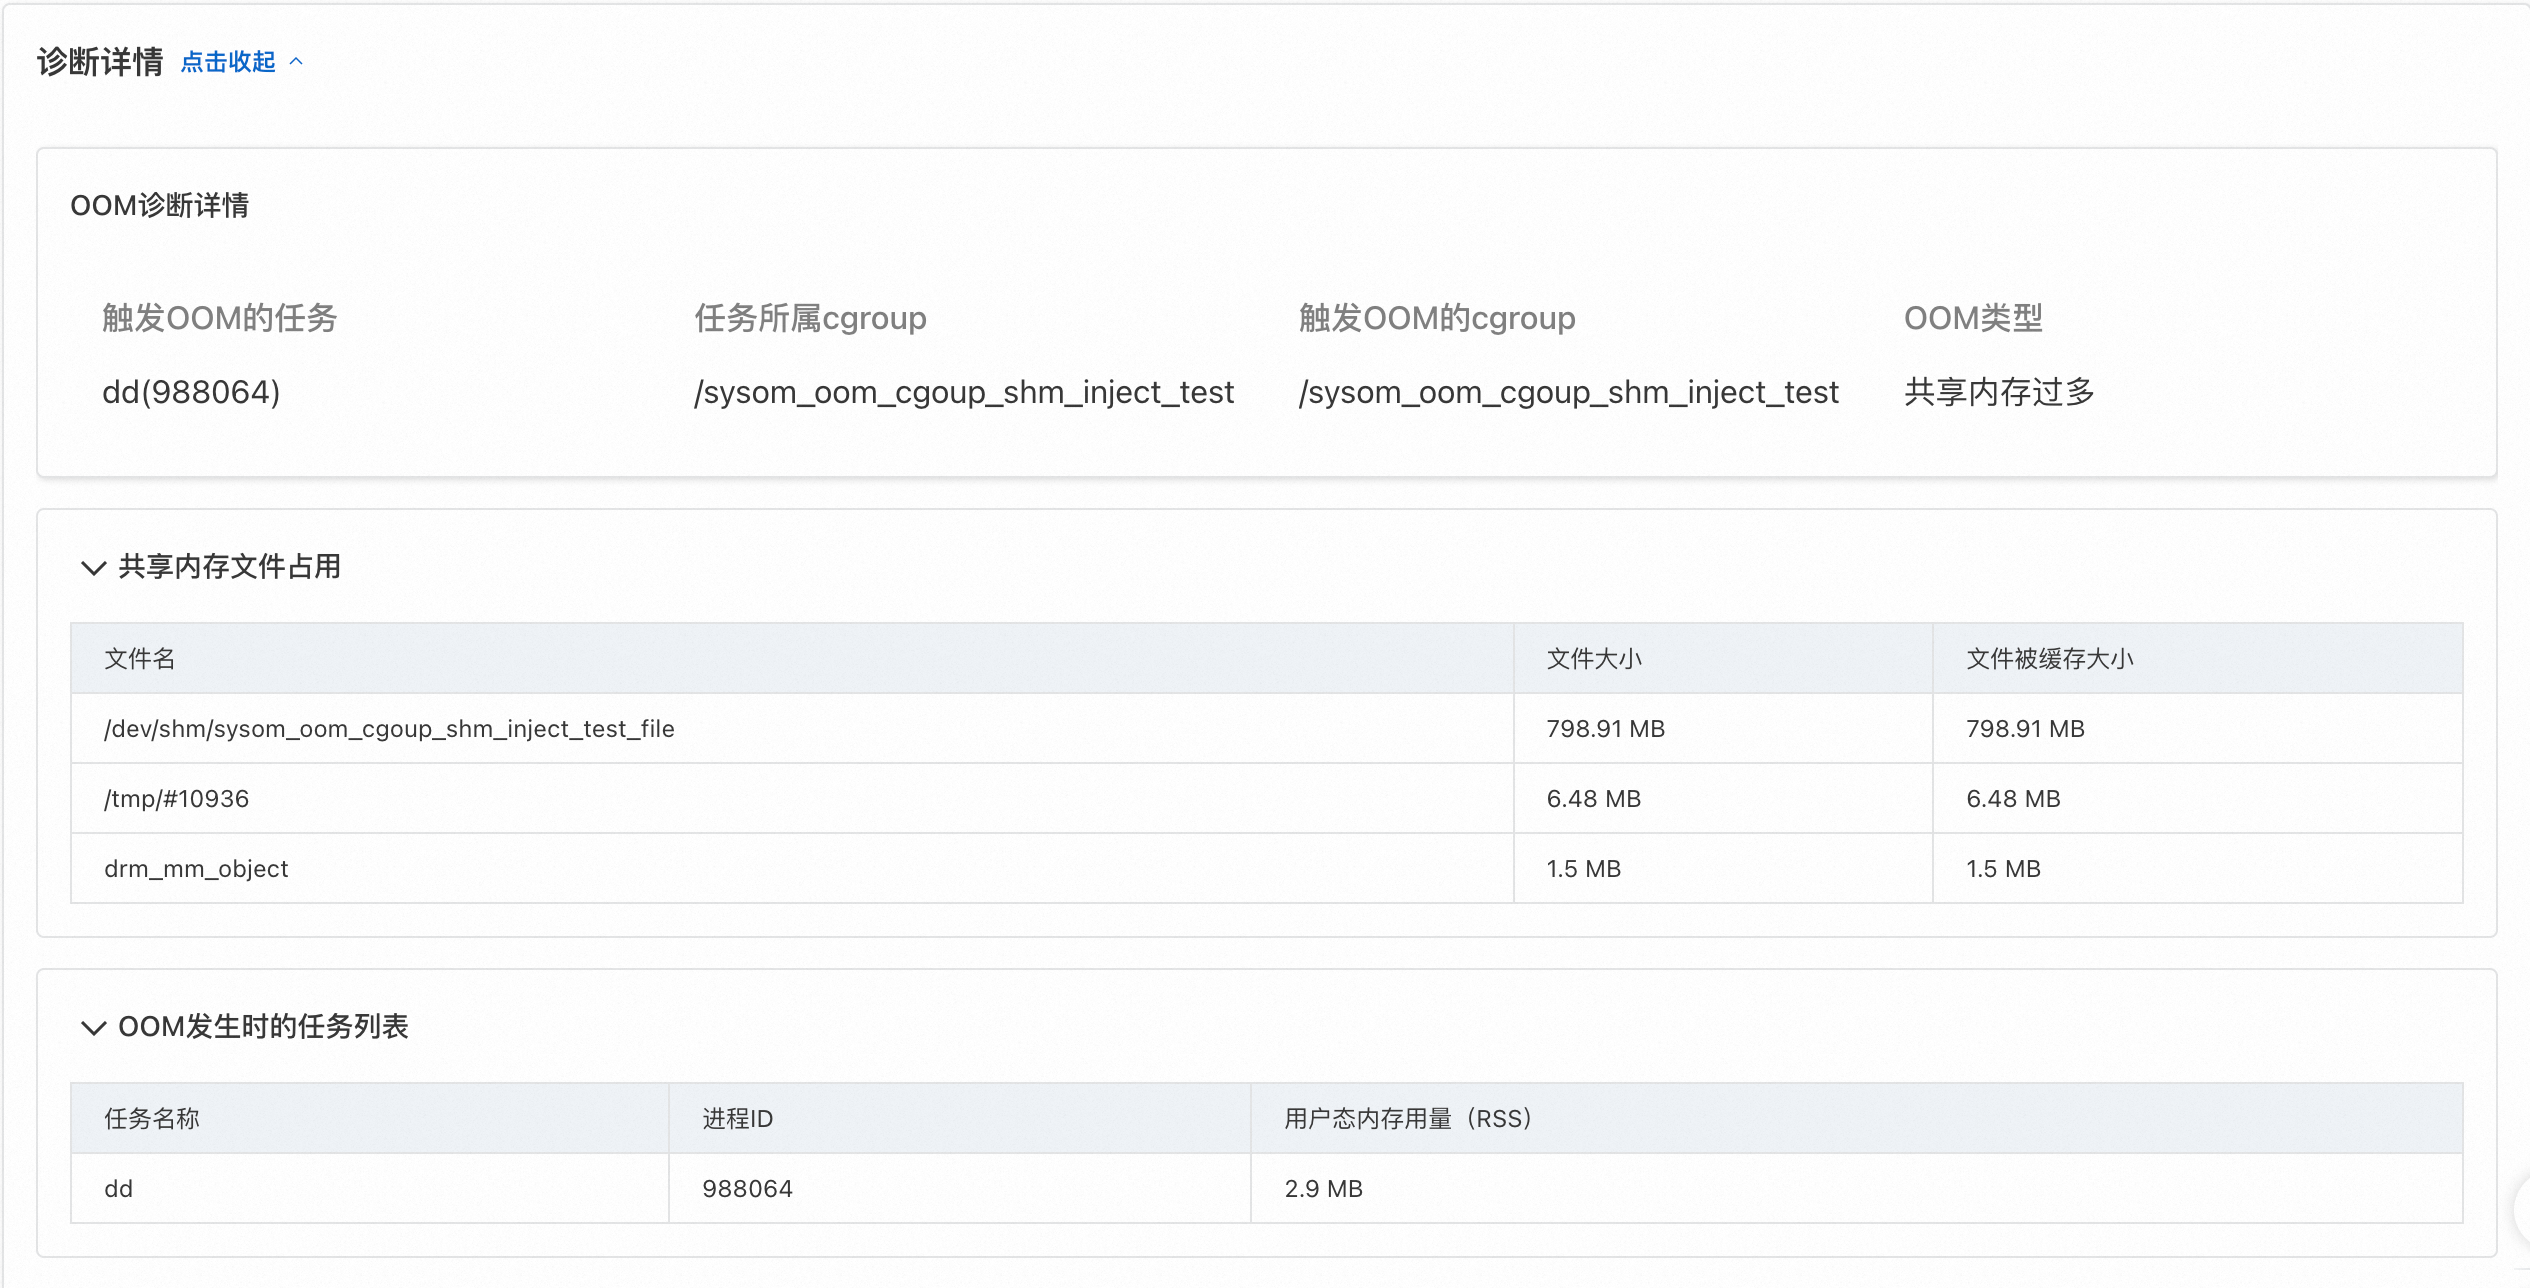The height and width of the screenshot is (1288, 2530).
Task: Select the cgroup path under 触发OOM的cgroup
Action: 1568,392
